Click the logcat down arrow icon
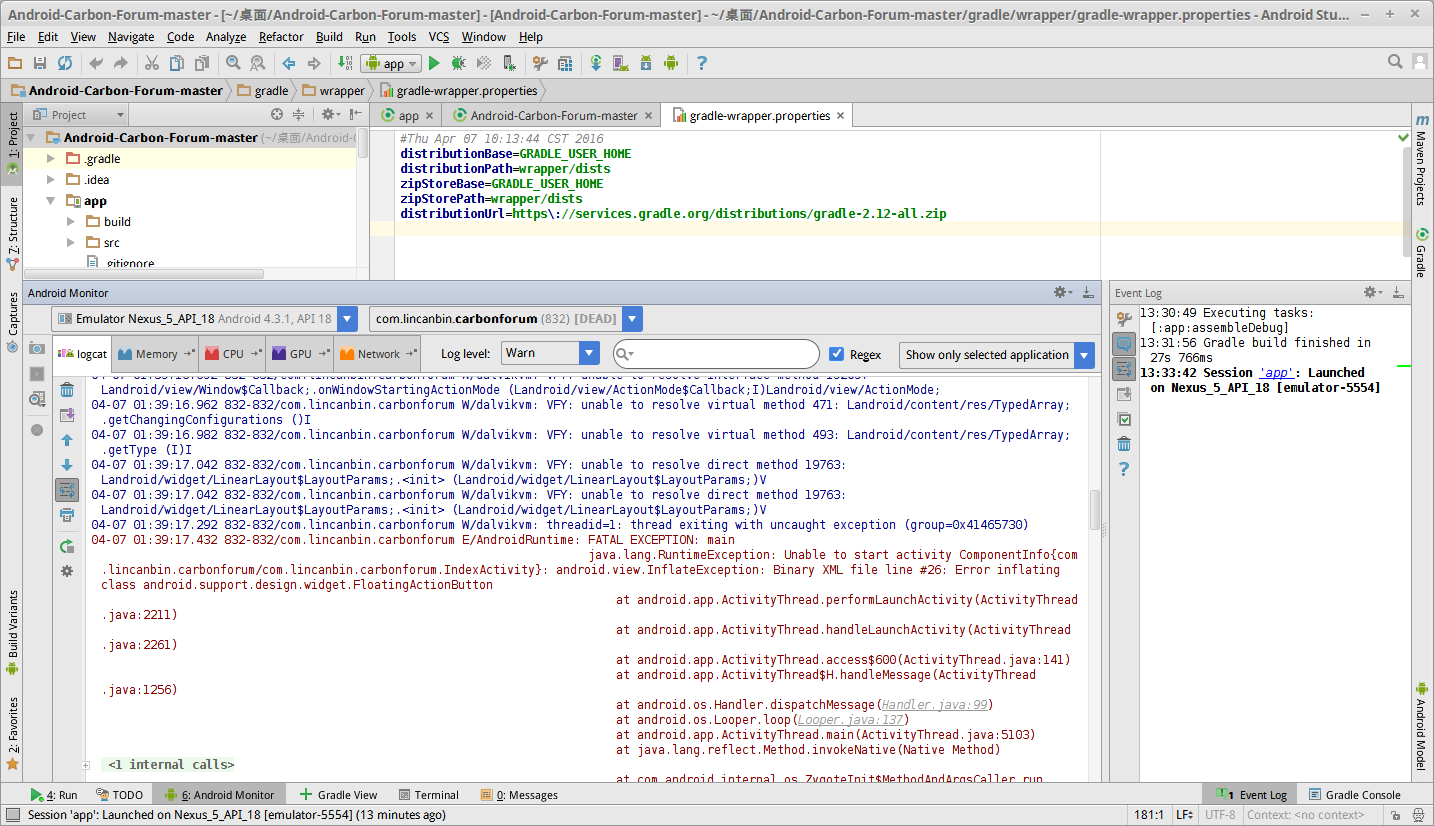 pyautogui.click(x=67, y=465)
